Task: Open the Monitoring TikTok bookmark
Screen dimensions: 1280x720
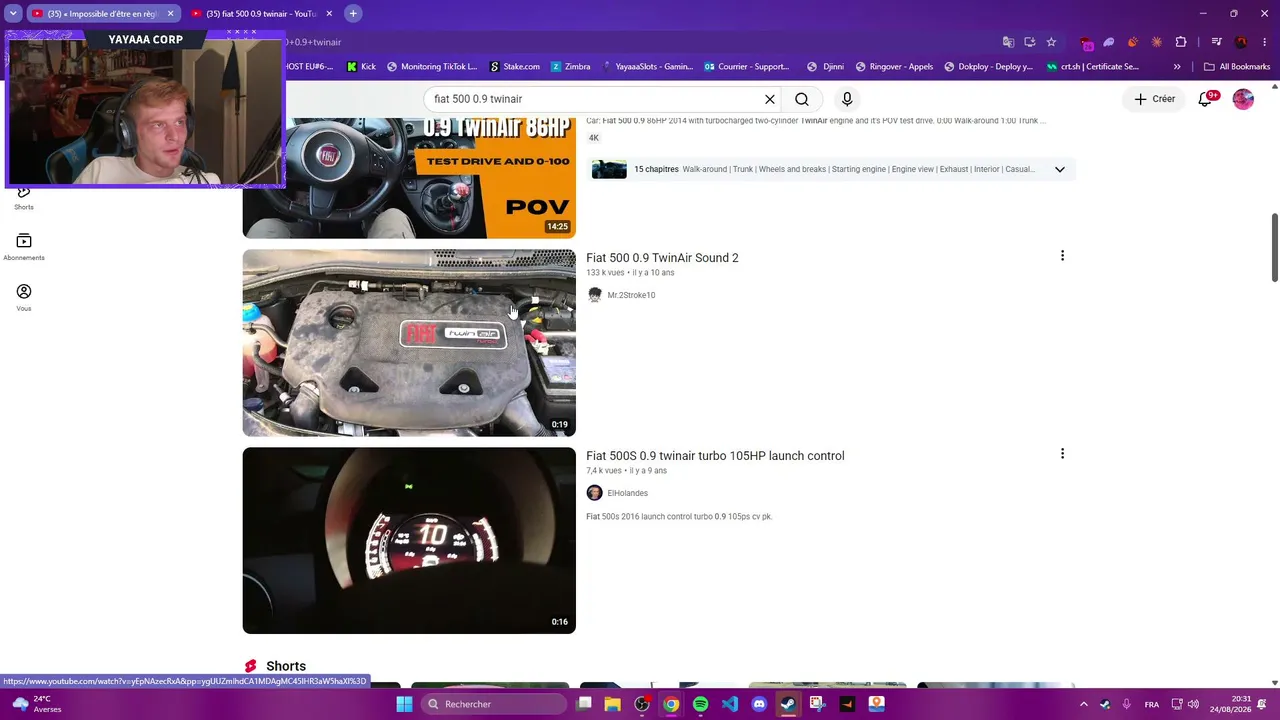Action: click(x=432, y=67)
